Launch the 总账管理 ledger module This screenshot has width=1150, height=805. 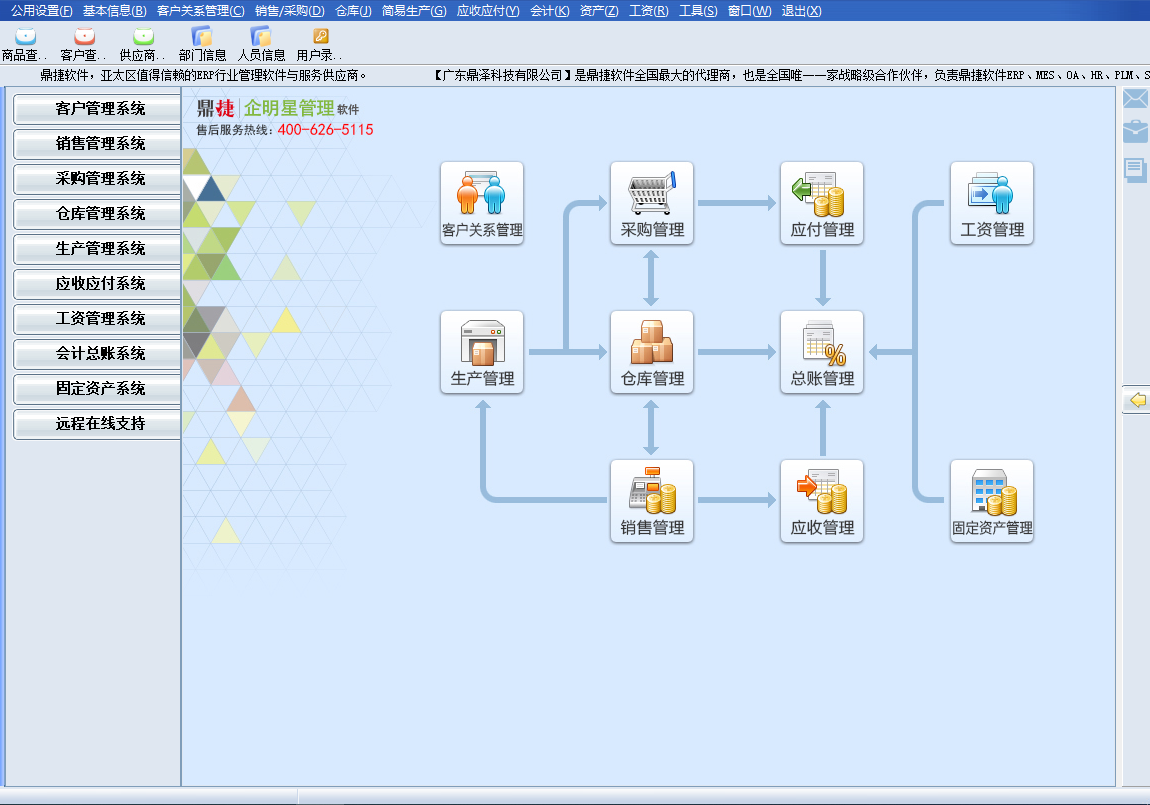822,352
